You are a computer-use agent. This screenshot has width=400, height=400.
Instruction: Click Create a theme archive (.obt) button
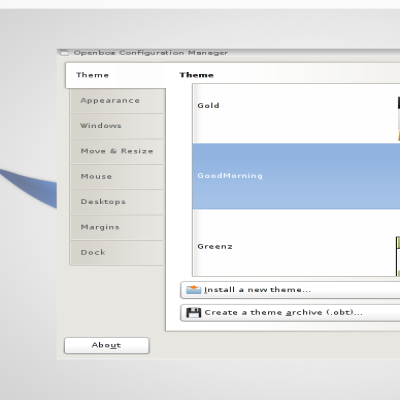click(290, 313)
